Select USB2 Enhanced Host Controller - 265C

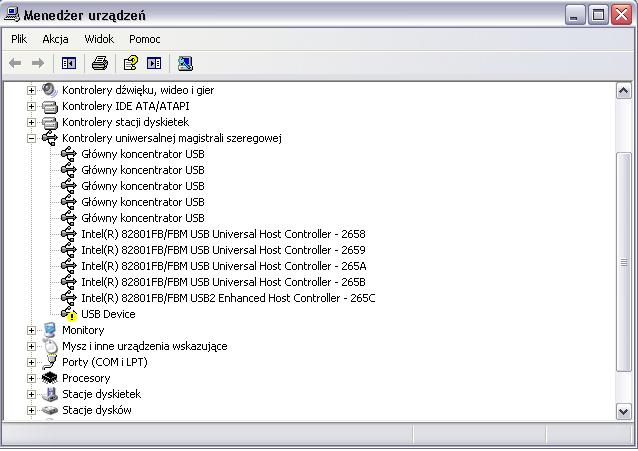pos(228,298)
